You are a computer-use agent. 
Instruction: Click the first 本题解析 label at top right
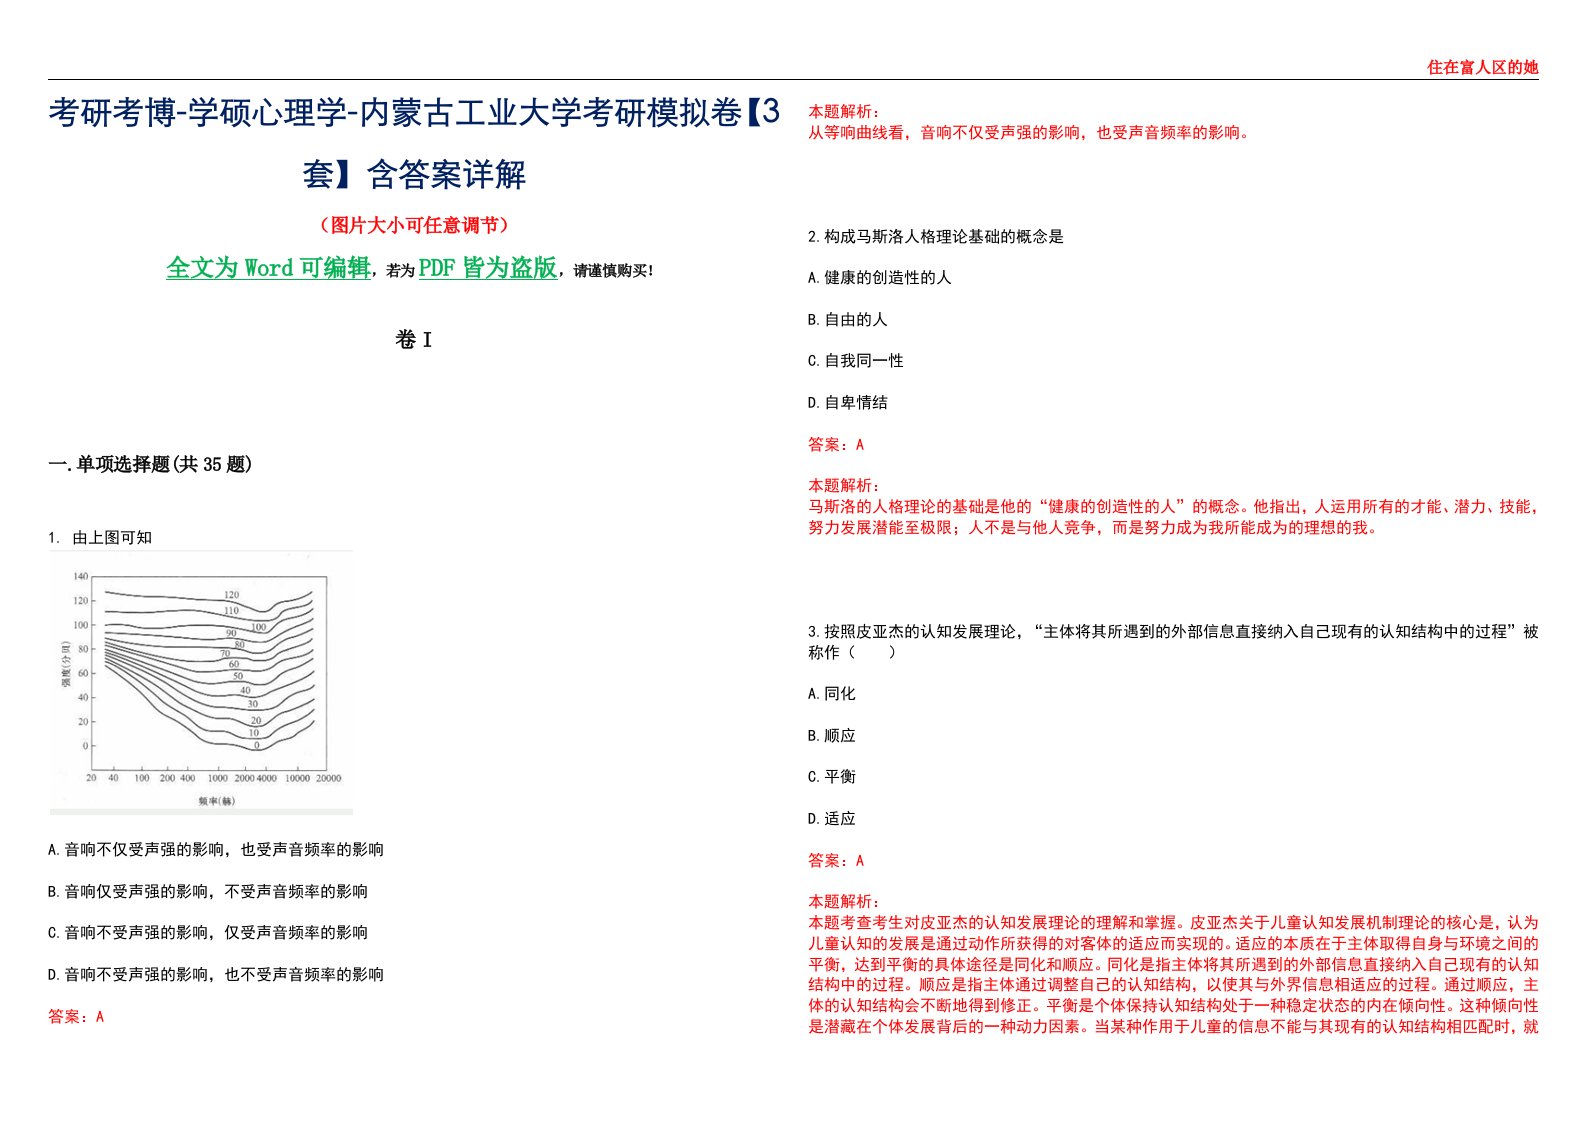coord(844,112)
